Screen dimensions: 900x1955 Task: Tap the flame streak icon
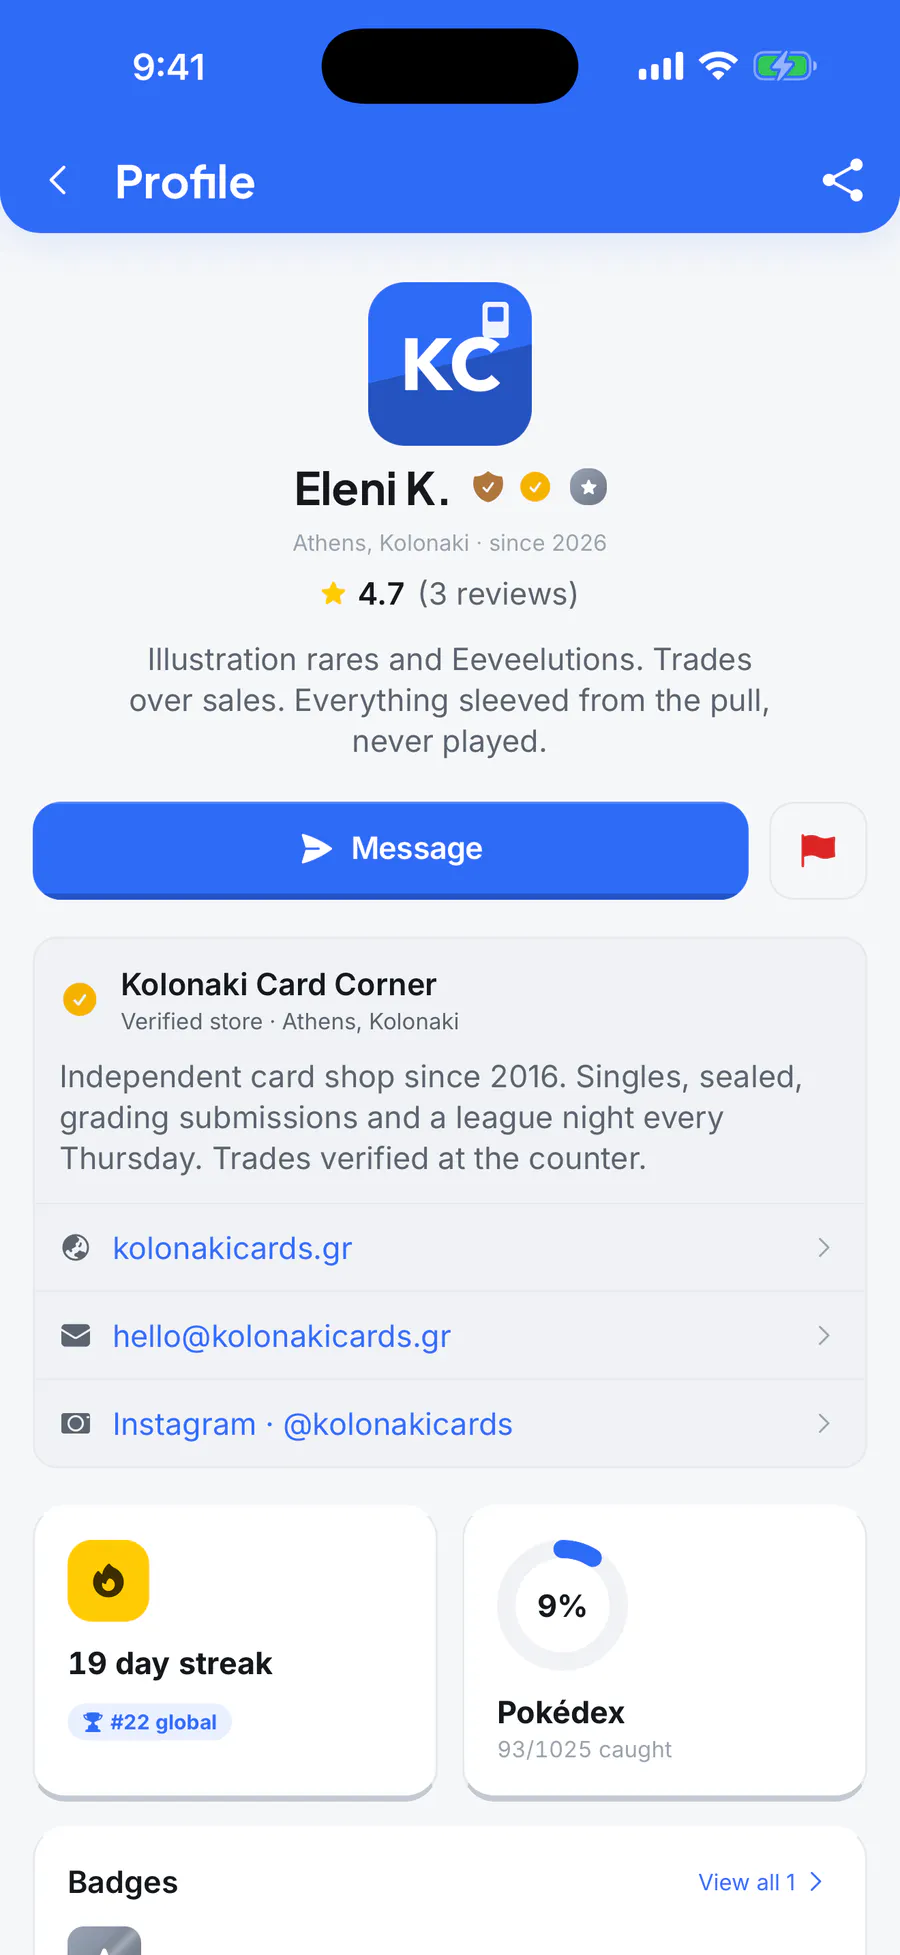coord(108,1581)
